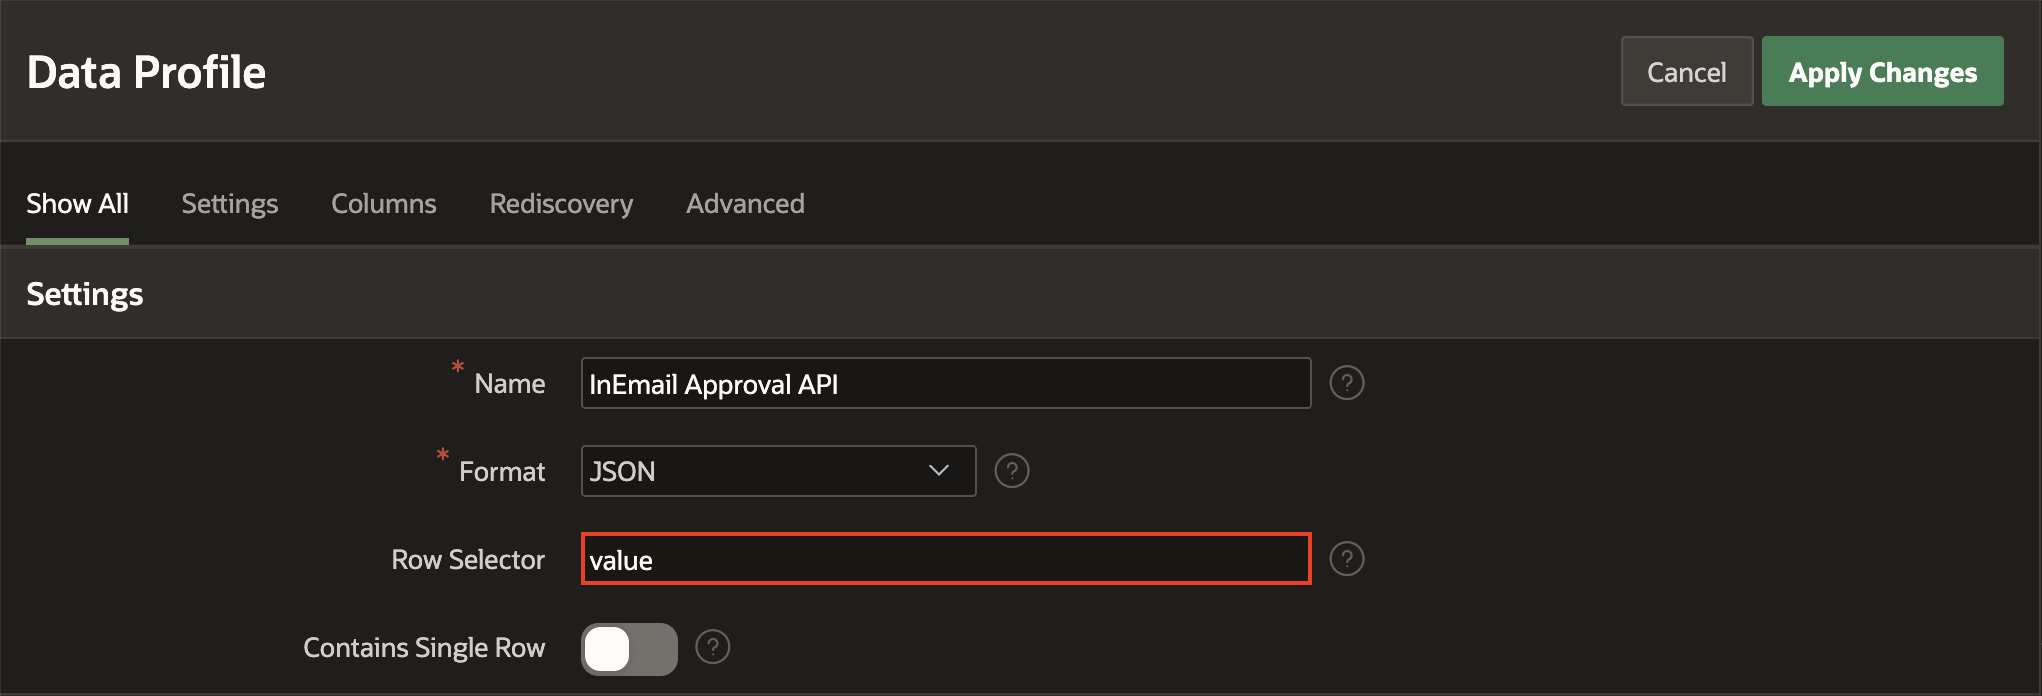View help for Contains Single Row

pyautogui.click(x=712, y=647)
